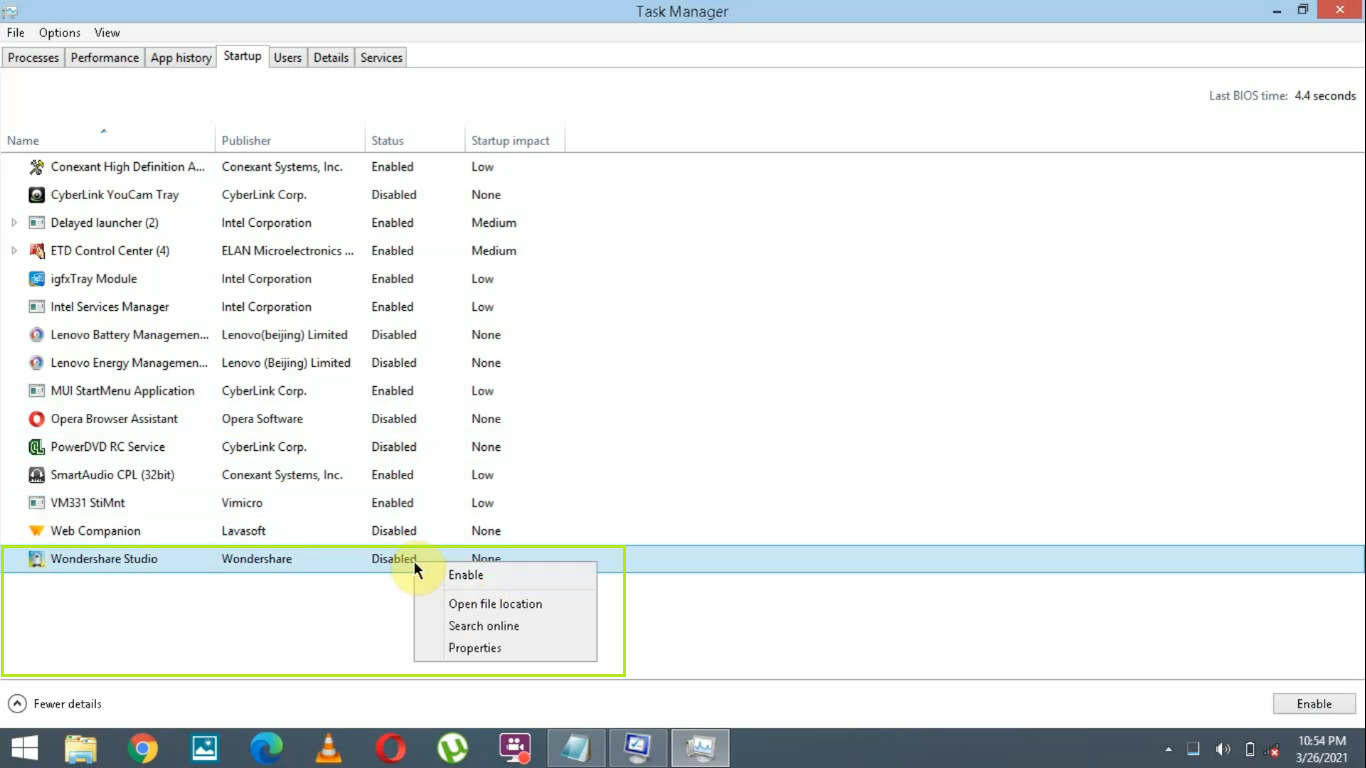Viewport: 1366px width, 768px height.
Task: Launch Microsoft Edge from the taskbar
Action: point(266,747)
